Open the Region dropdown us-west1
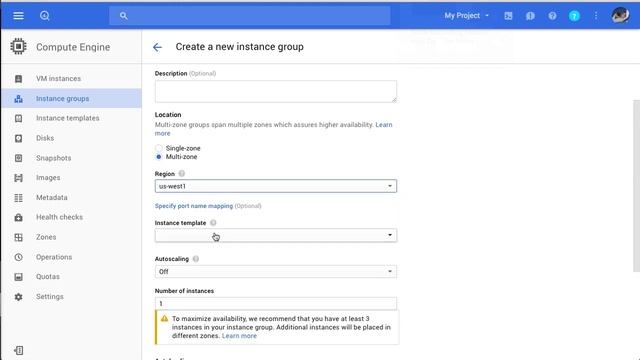The width and height of the screenshot is (640, 360). click(276, 186)
